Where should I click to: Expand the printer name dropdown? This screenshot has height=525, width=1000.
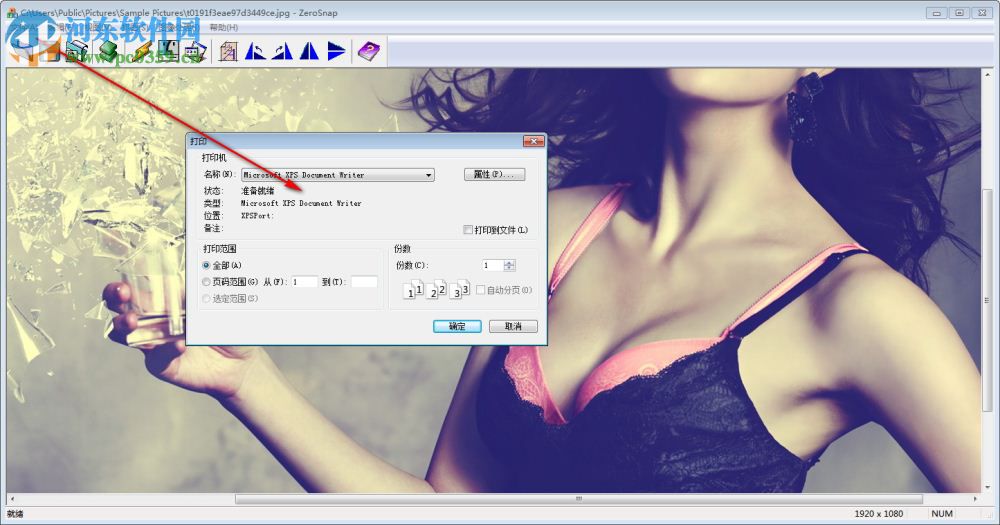[x=429, y=175]
